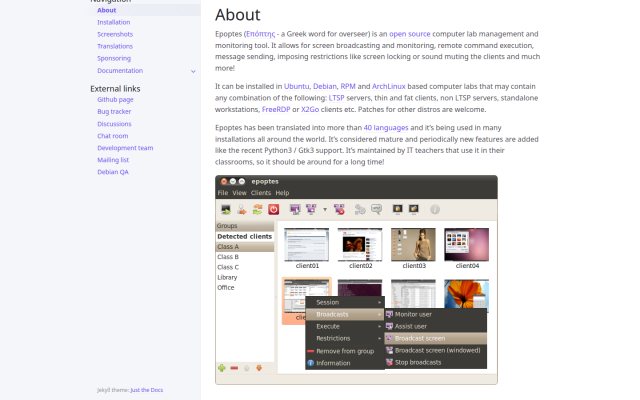Open the View menu in epoptes
Screen dimensions: 640x400
pyautogui.click(x=239, y=193)
